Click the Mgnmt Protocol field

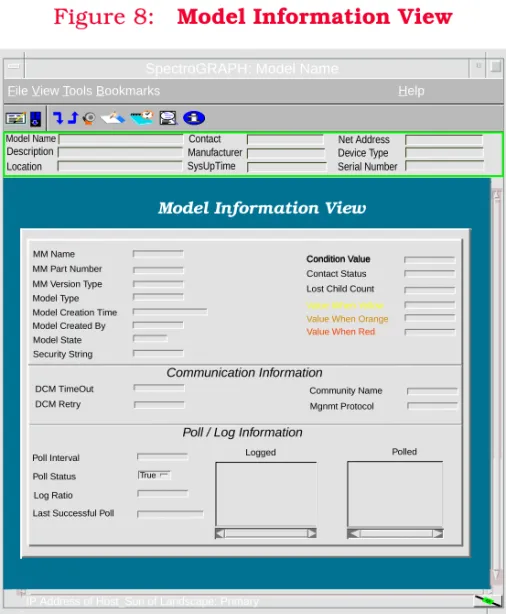tap(432, 406)
